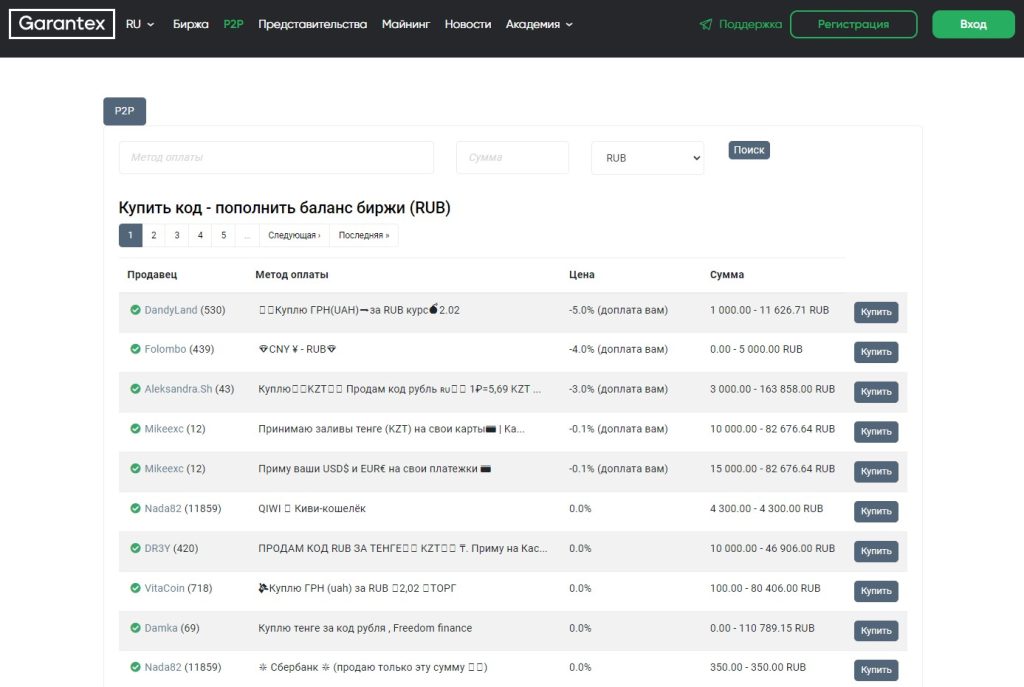Click the Метод оплаты column header
The image size is (1024, 687).
coord(292,275)
